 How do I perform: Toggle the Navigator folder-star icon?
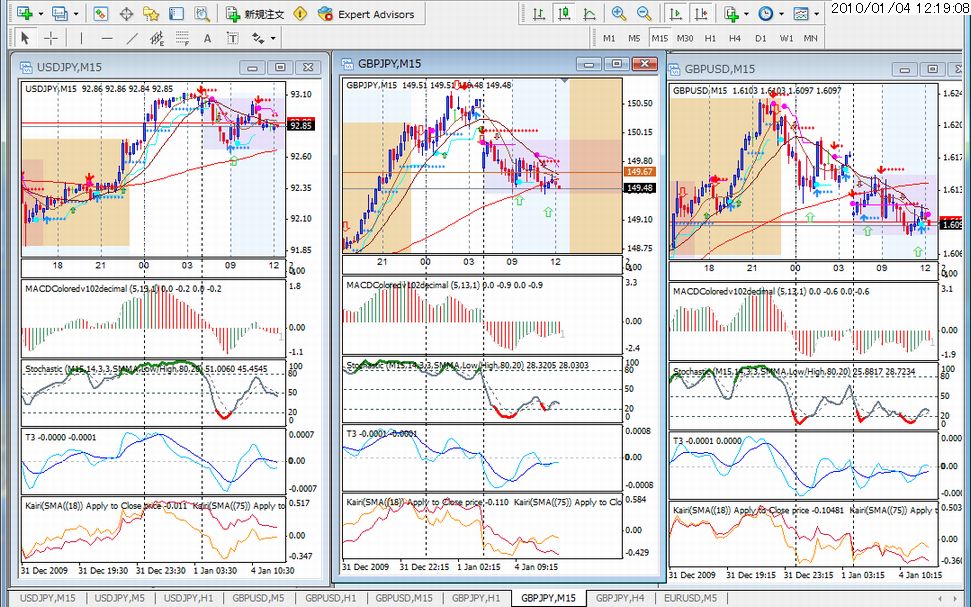click(x=151, y=13)
